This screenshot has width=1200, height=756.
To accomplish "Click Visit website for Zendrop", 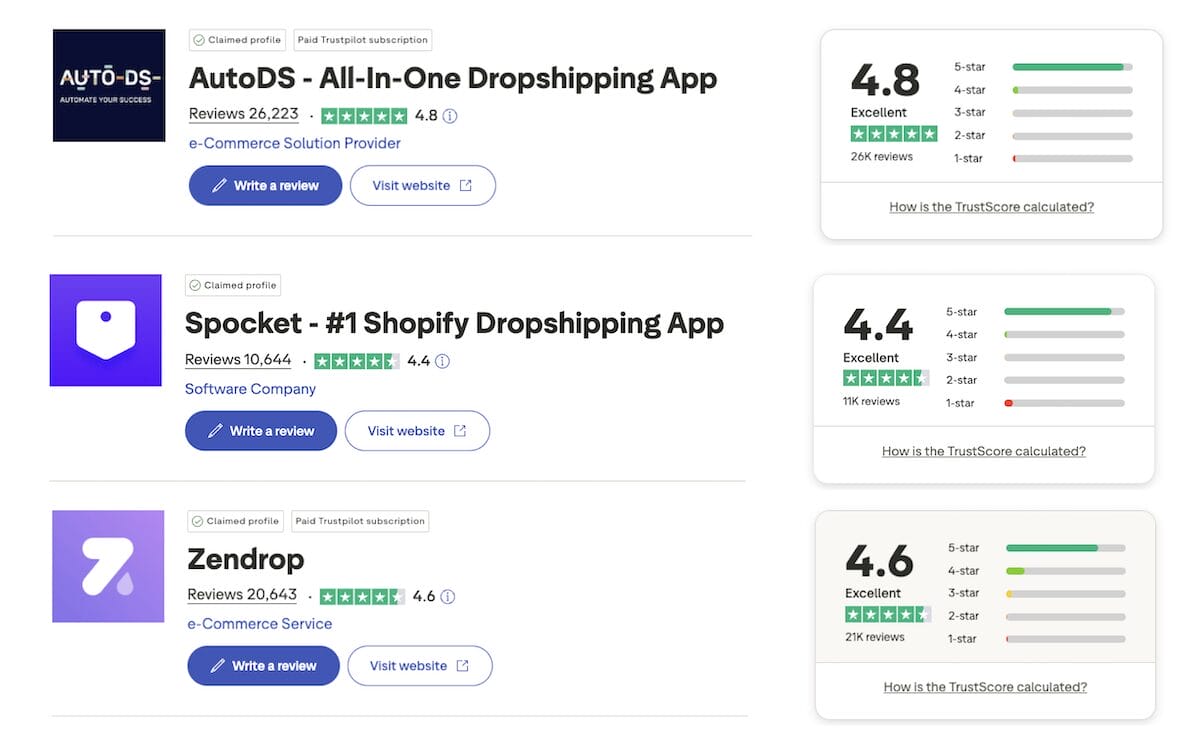I will 419,665.
